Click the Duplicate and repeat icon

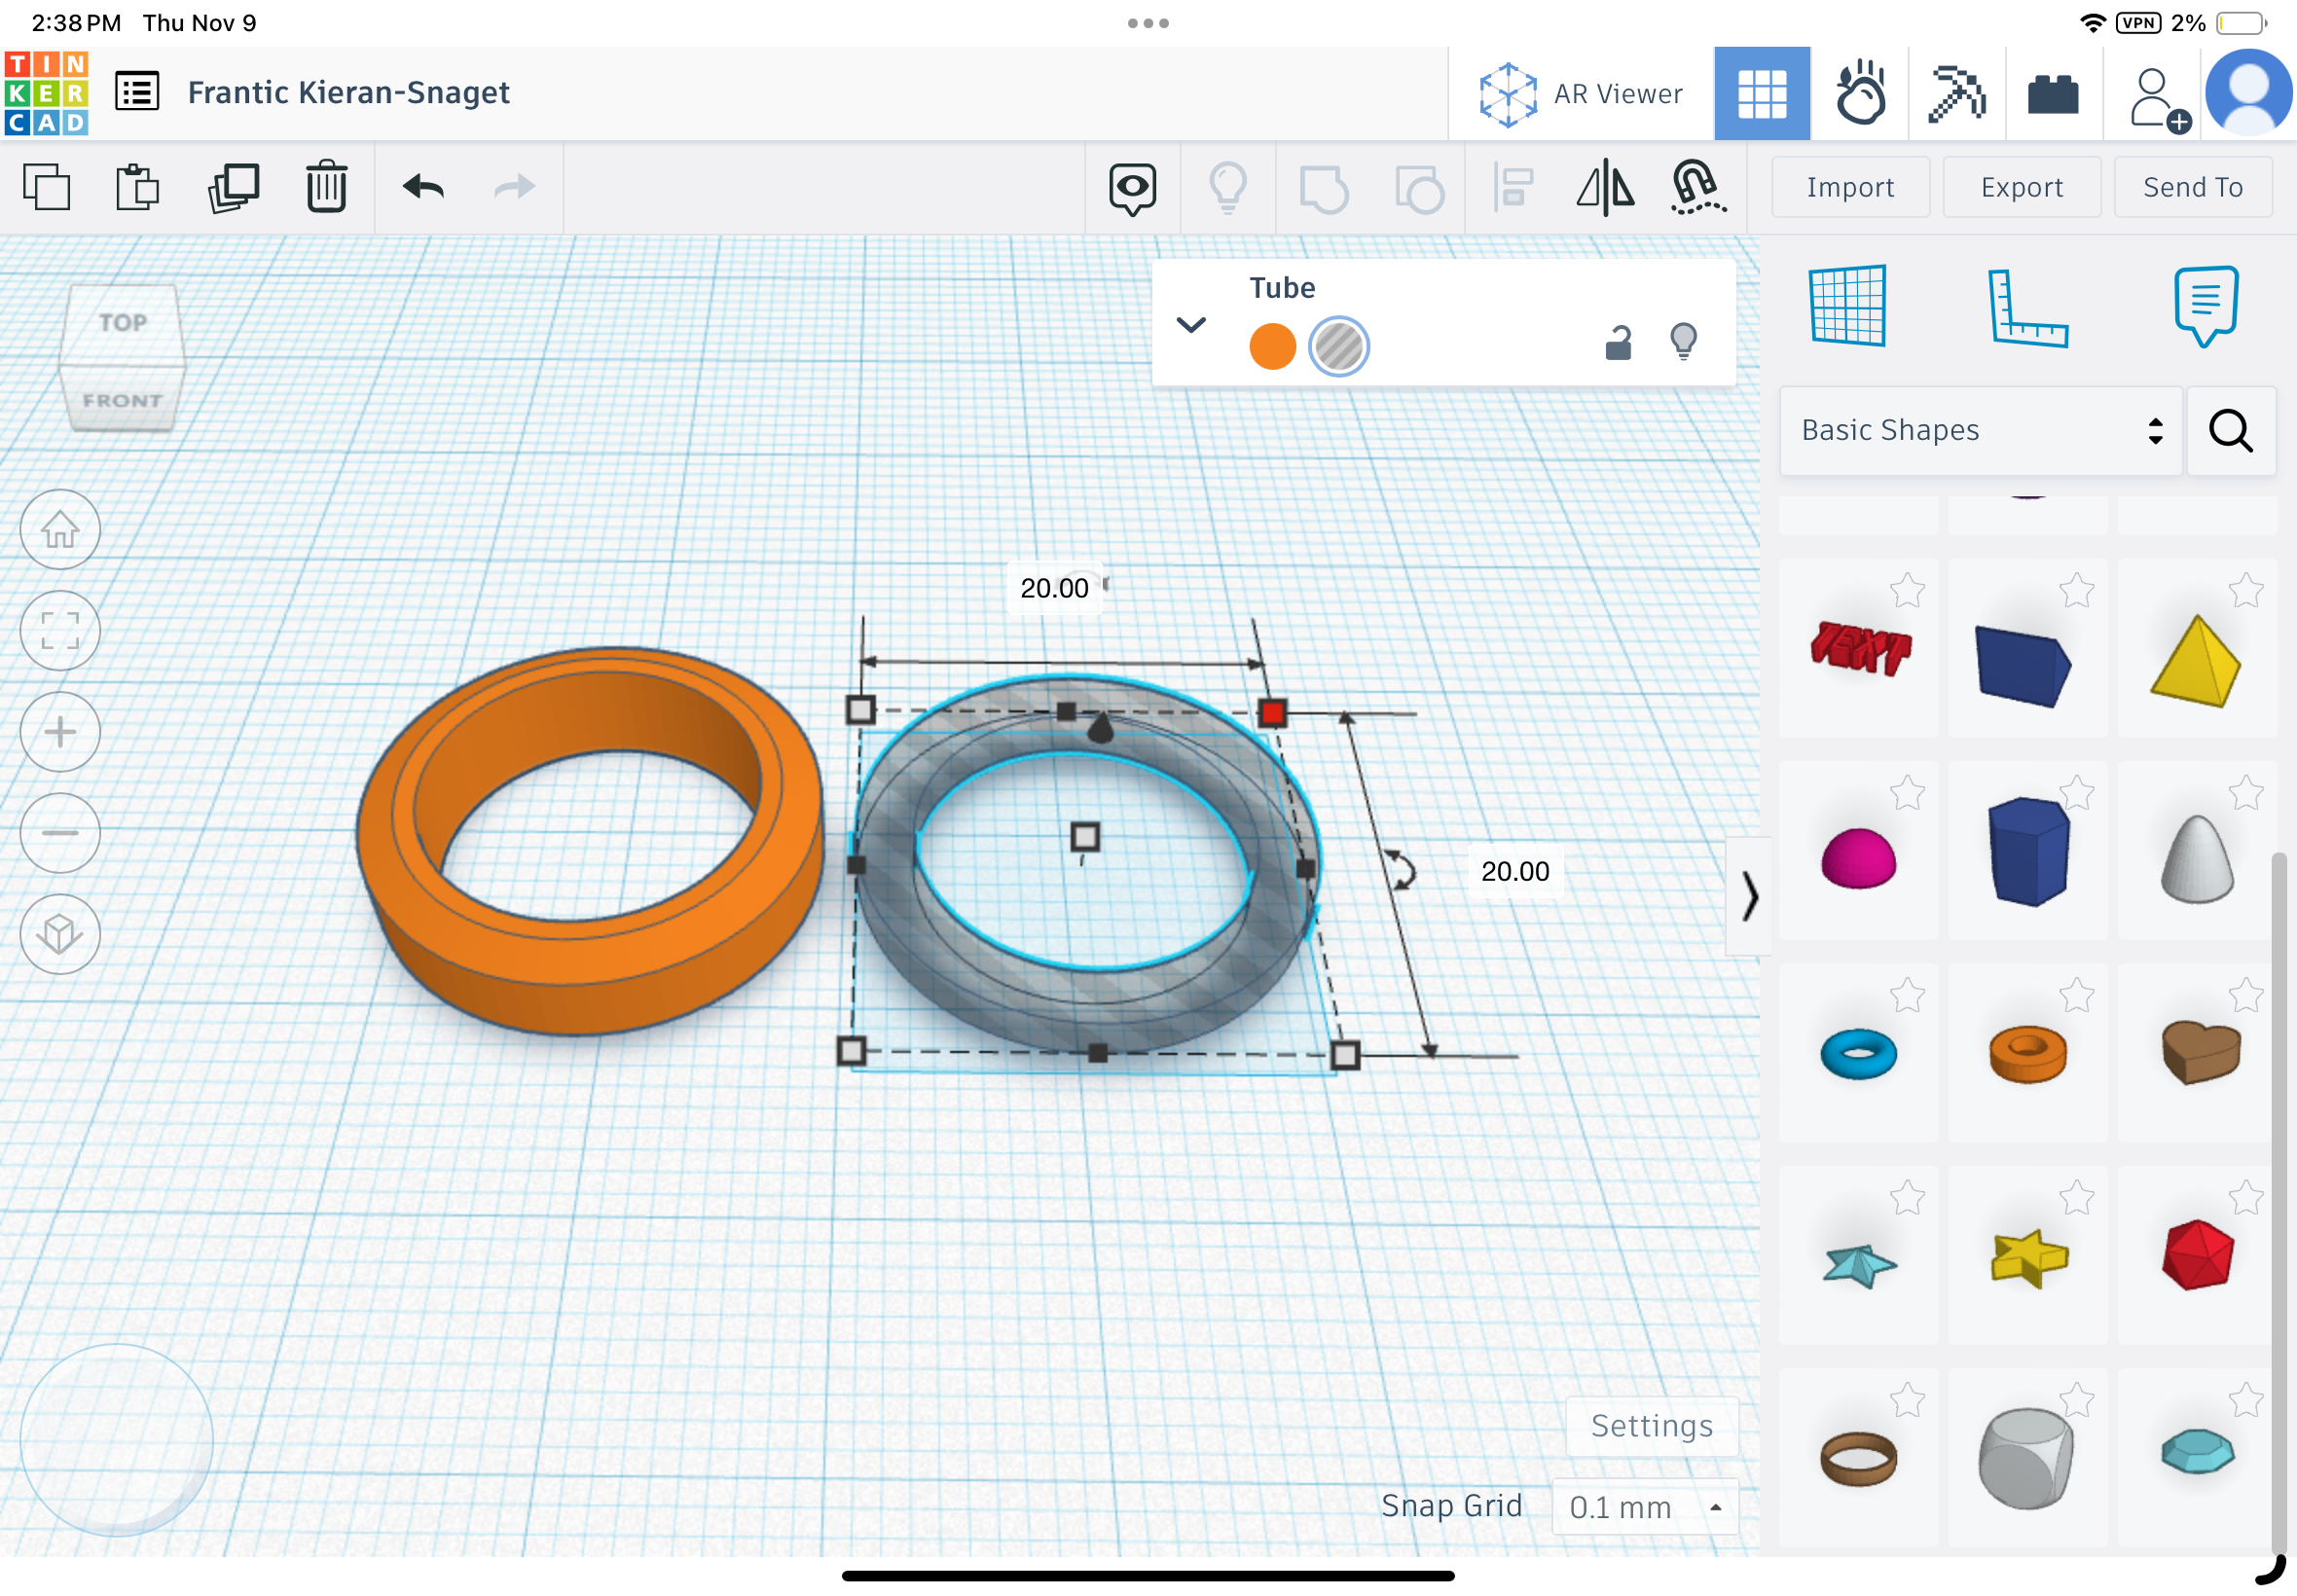(x=233, y=187)
